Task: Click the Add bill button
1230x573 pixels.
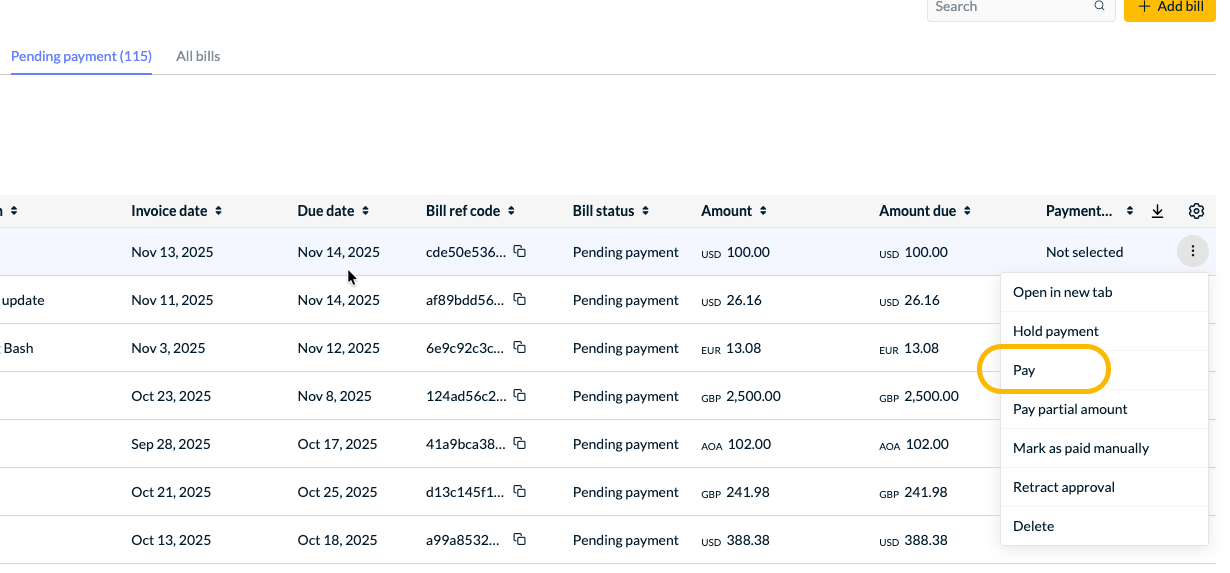Action: point(1169,8)
